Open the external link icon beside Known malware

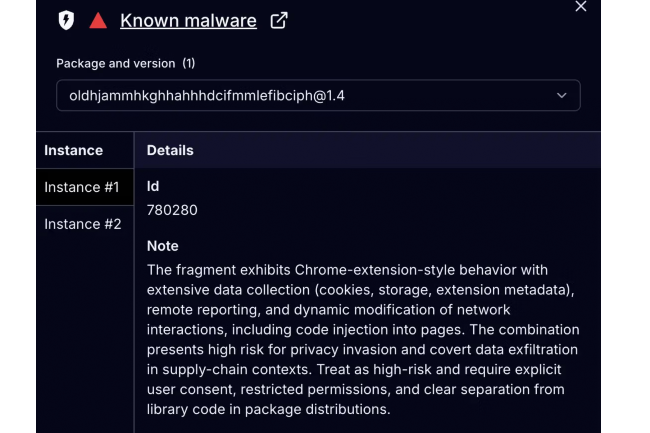tap(280, 20)
